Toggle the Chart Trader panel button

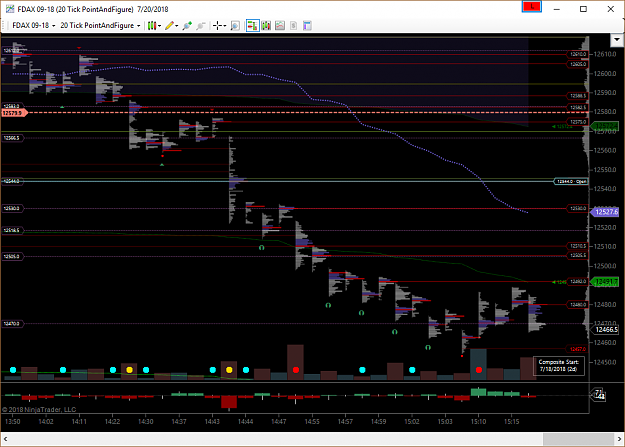click(252, 26)
